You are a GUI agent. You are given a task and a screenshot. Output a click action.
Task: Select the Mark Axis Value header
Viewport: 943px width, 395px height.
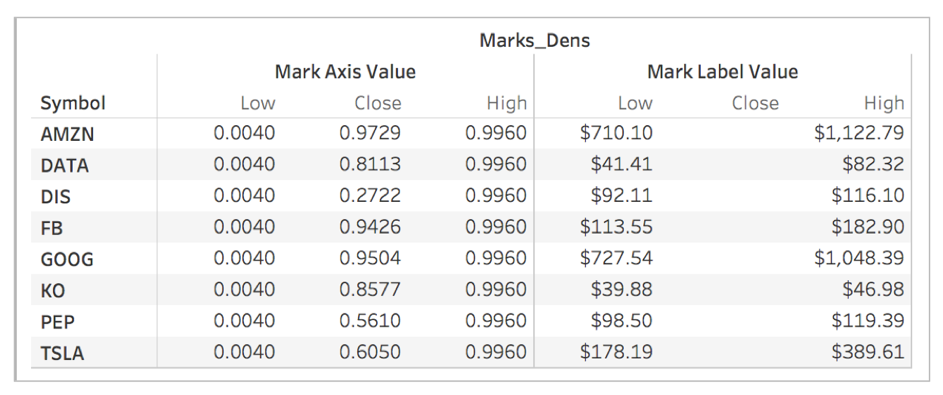pos(345,72)
